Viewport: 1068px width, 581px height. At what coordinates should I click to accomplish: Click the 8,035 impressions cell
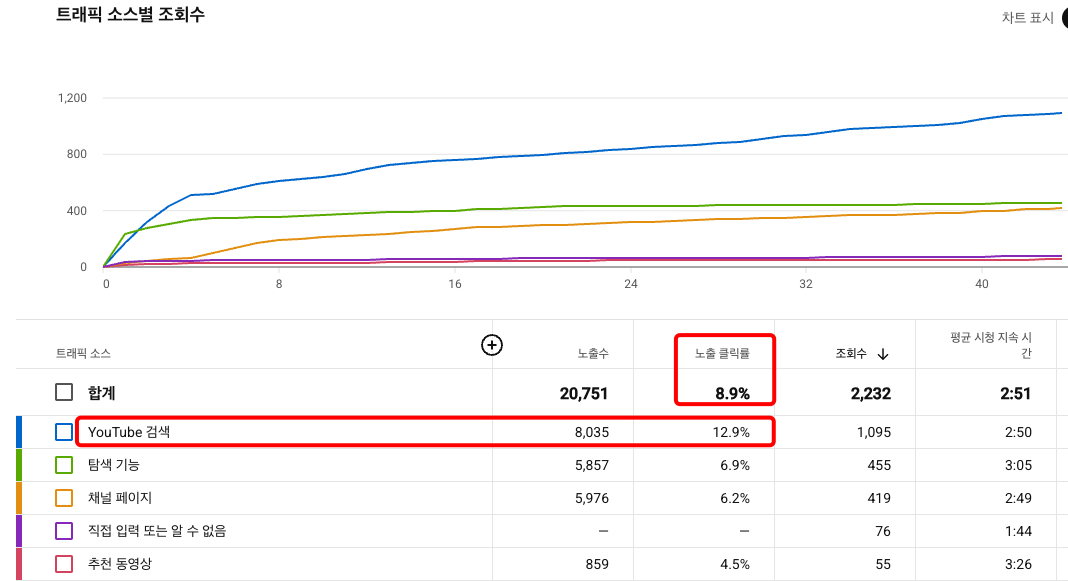(x=592, y=432)
